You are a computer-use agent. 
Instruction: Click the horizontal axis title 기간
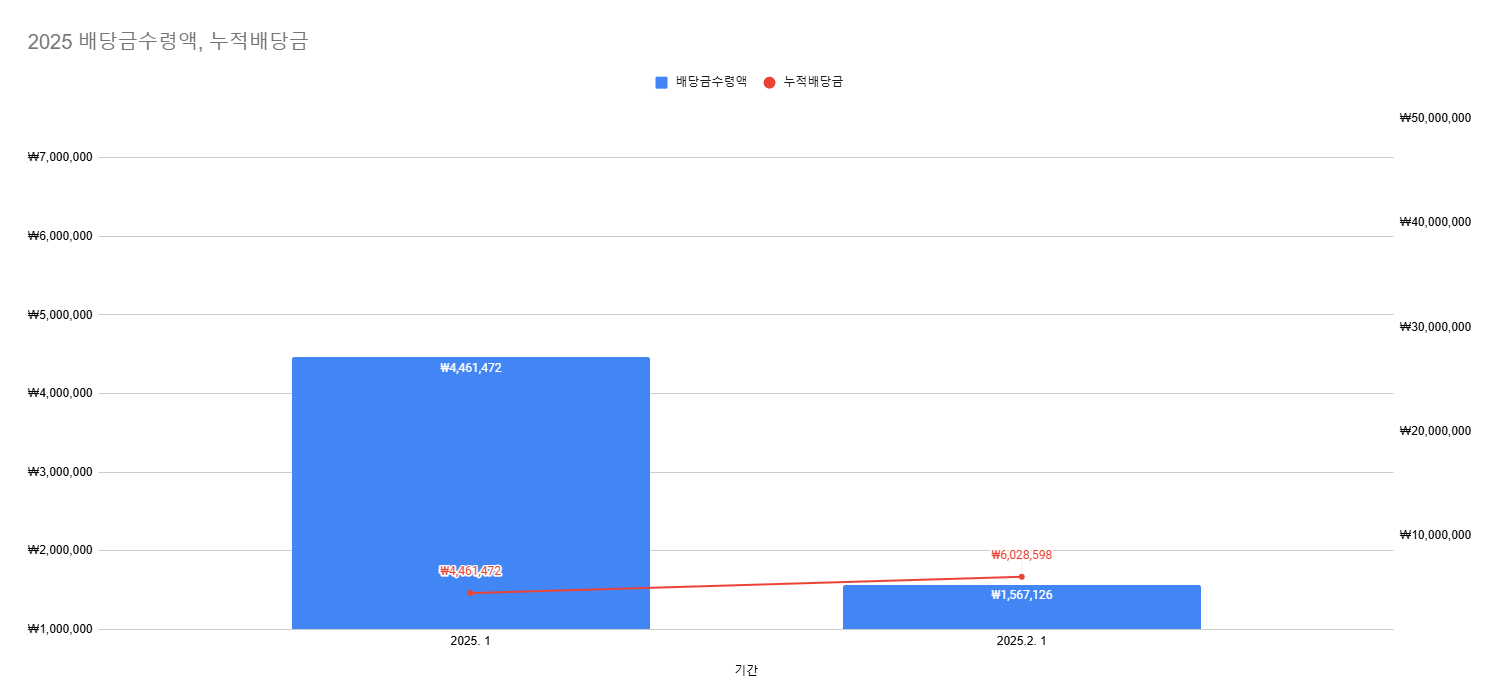click(x=746, y=670)
